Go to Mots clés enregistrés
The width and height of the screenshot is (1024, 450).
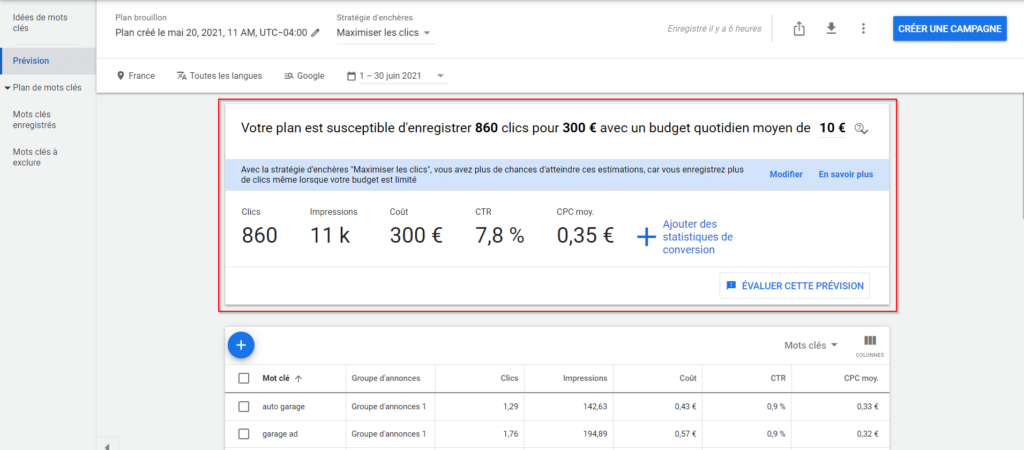tap(34, 120)
